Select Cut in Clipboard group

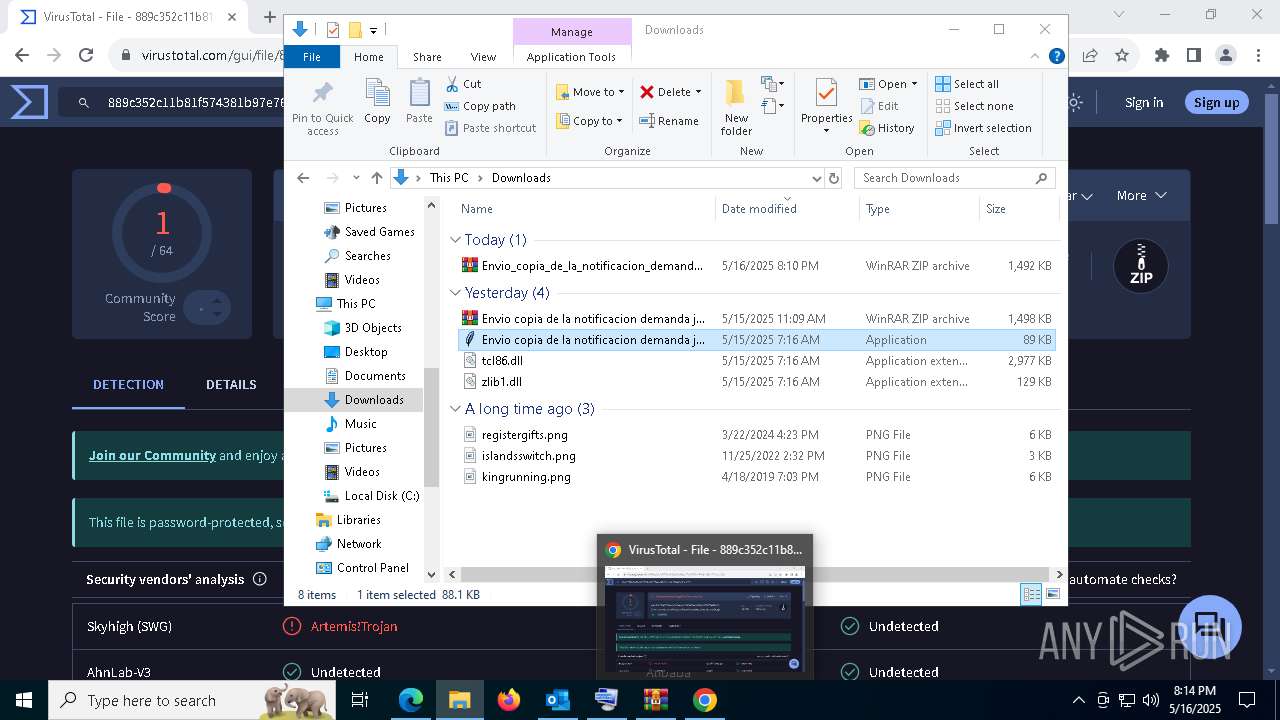(463, 84)
